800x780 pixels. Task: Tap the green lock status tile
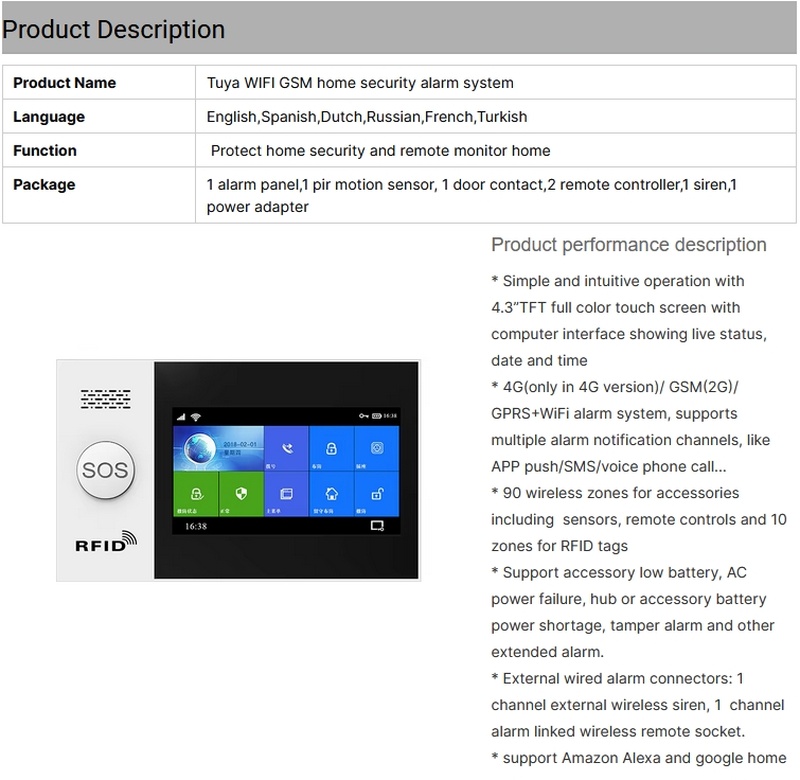point(197,493)
